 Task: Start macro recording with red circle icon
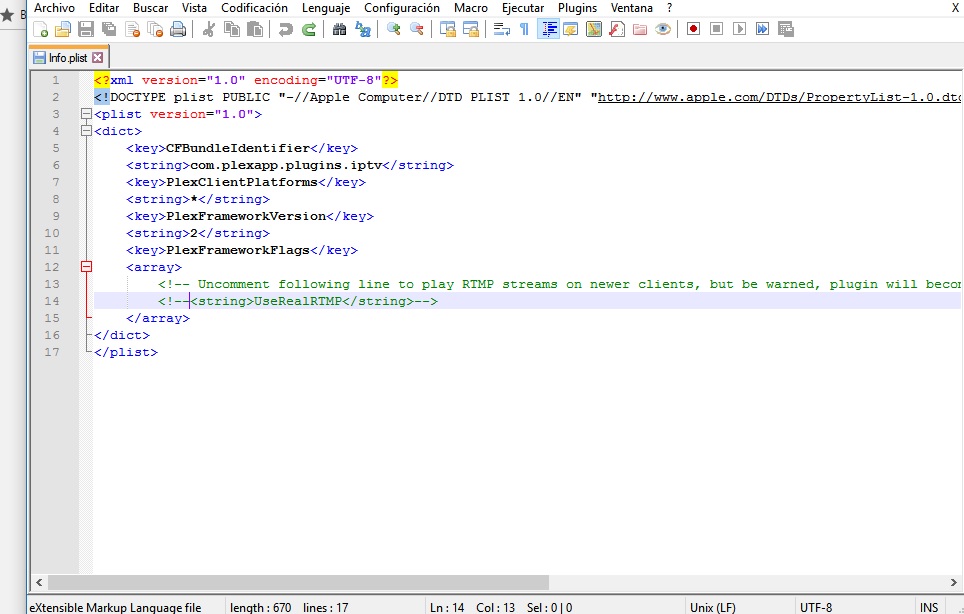pyautogui.click(x=693, y=29)
